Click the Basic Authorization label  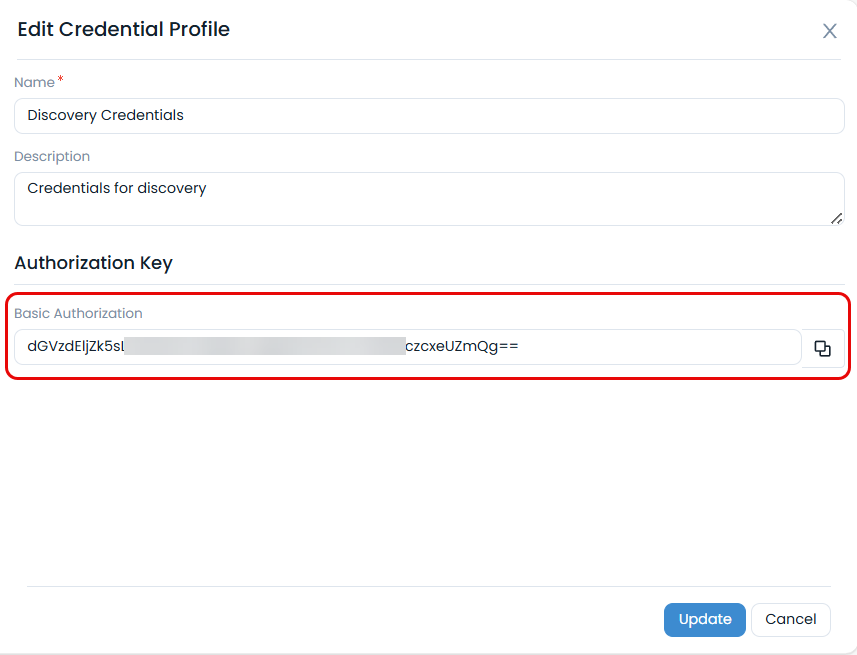[78, 313]
